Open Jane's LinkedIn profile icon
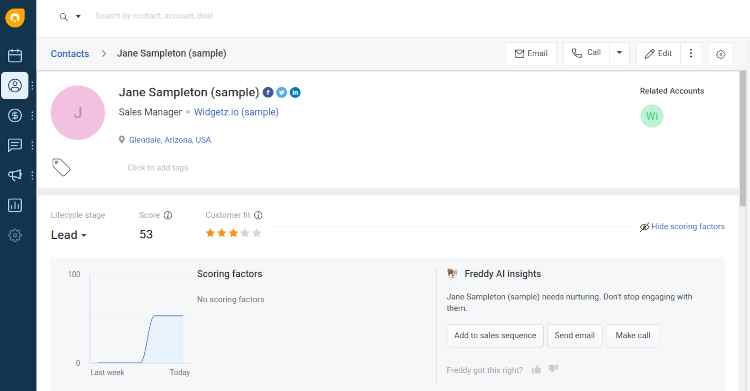Screen dimensions: 750x391 [x=295, y=92]
